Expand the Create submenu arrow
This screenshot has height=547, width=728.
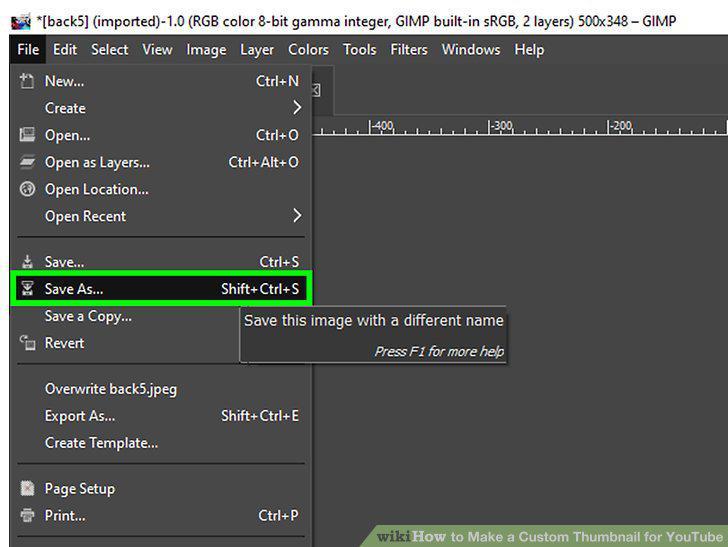(x=297, y=108)
